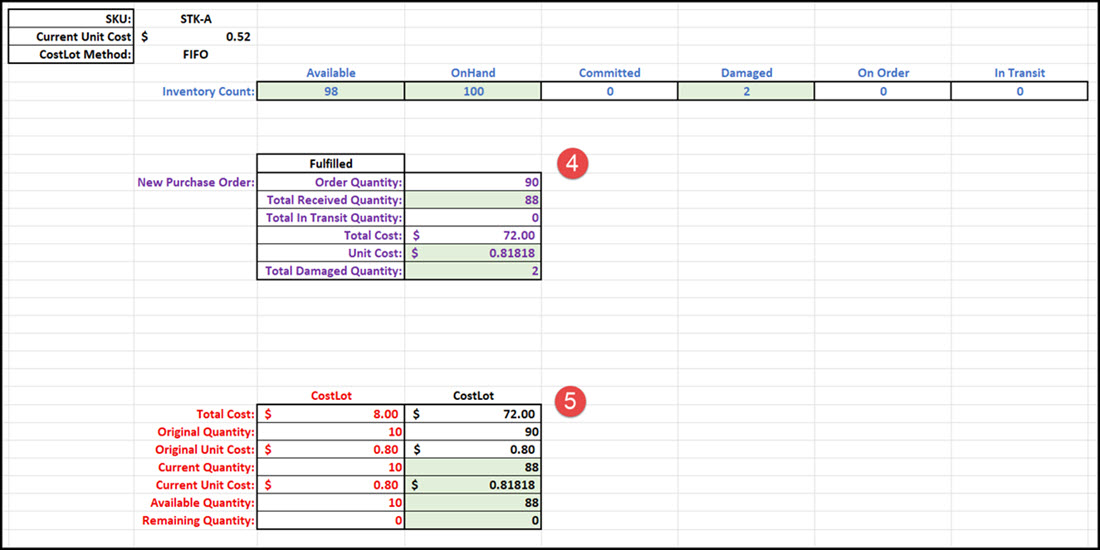Click the New Purchase Order label
Image resolution: width=1100 pixels, height=550 pixels.
tap(195, 182)
